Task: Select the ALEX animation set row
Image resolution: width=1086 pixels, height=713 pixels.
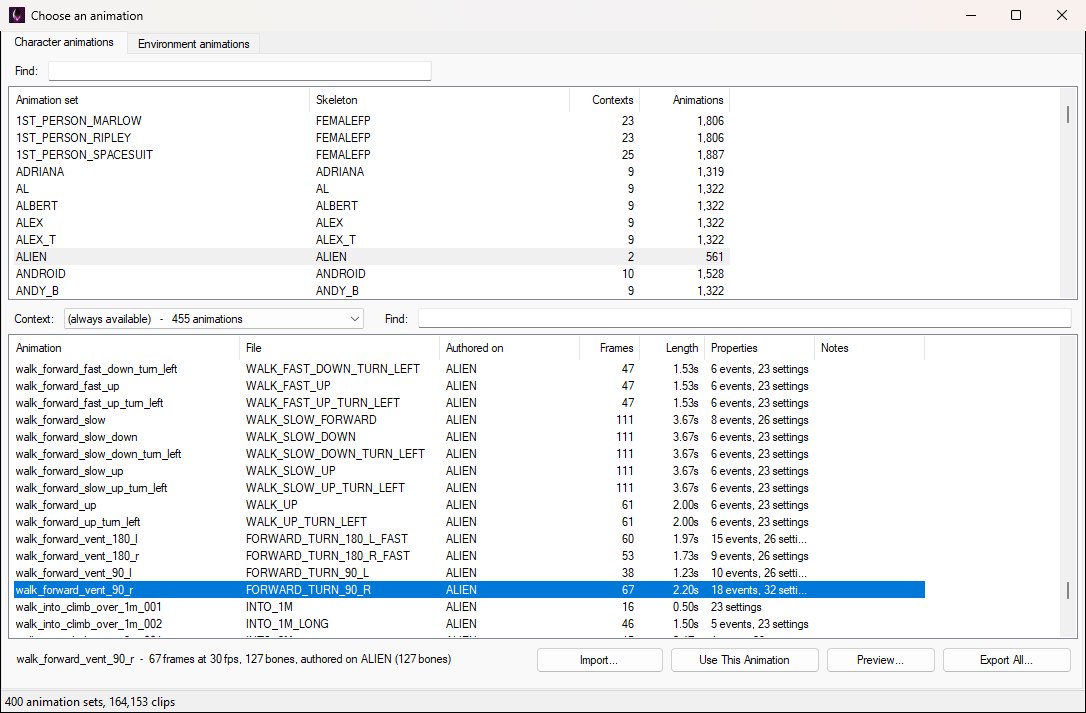Action: tap(371, 222)
